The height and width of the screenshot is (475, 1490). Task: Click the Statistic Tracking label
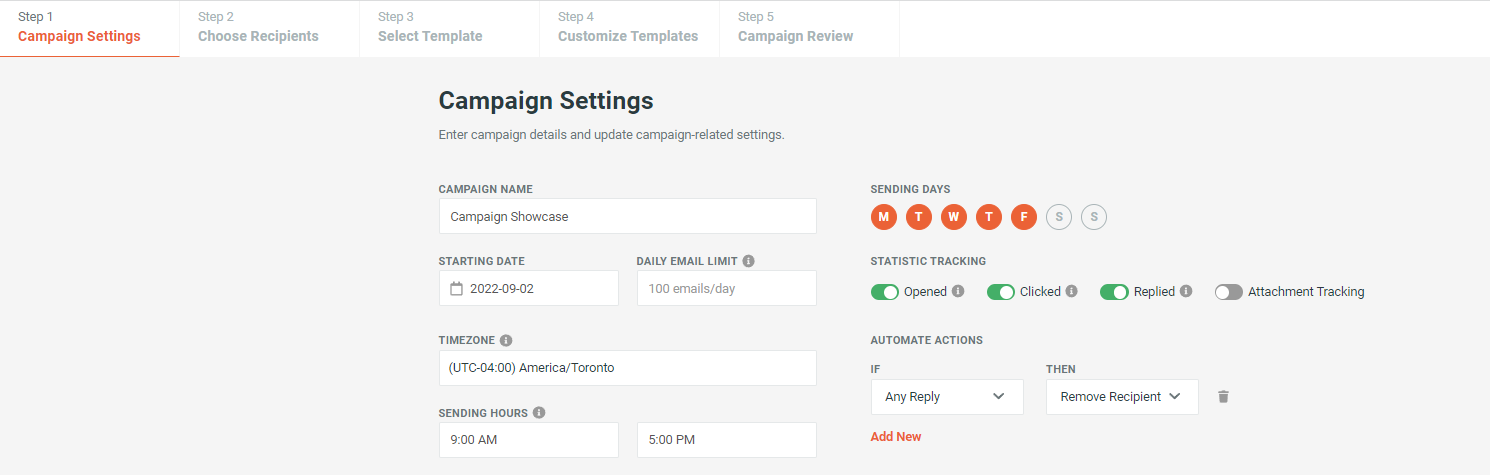[x=928, y=261]
